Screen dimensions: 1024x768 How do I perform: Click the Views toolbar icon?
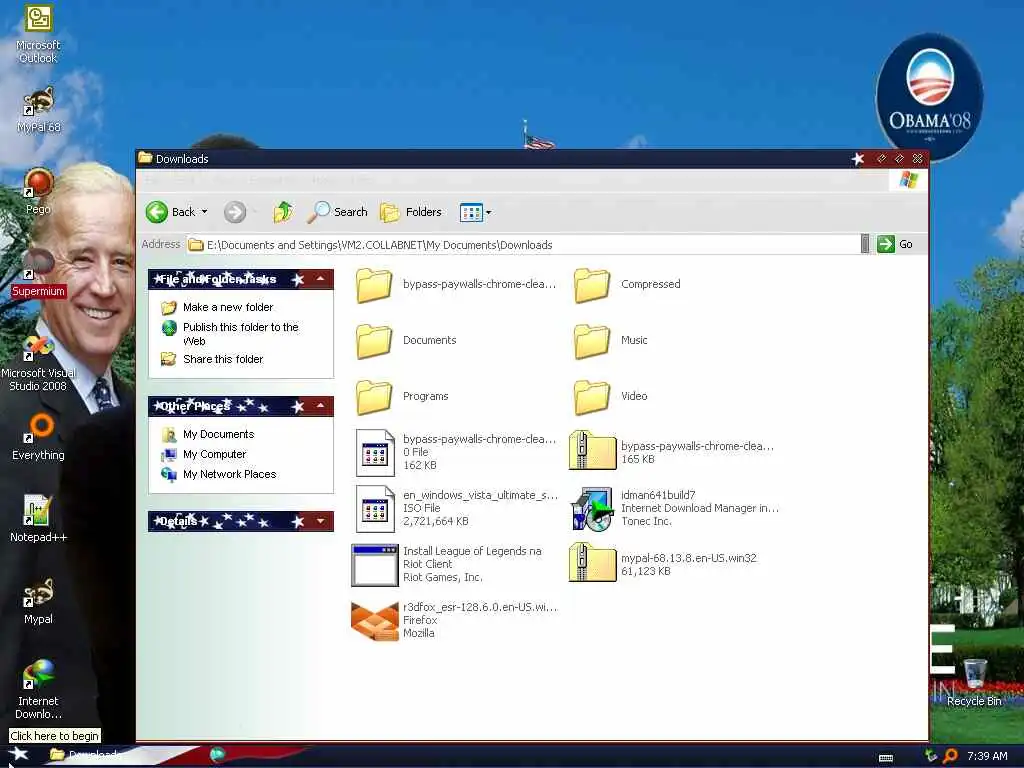point(471,212)
